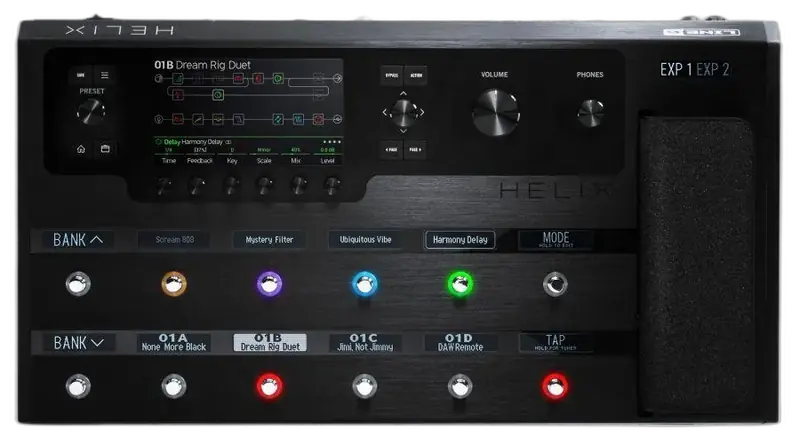
Task: Select preset 01C Jimi, Not Jimmy footswitch
Action: (365, 386)
